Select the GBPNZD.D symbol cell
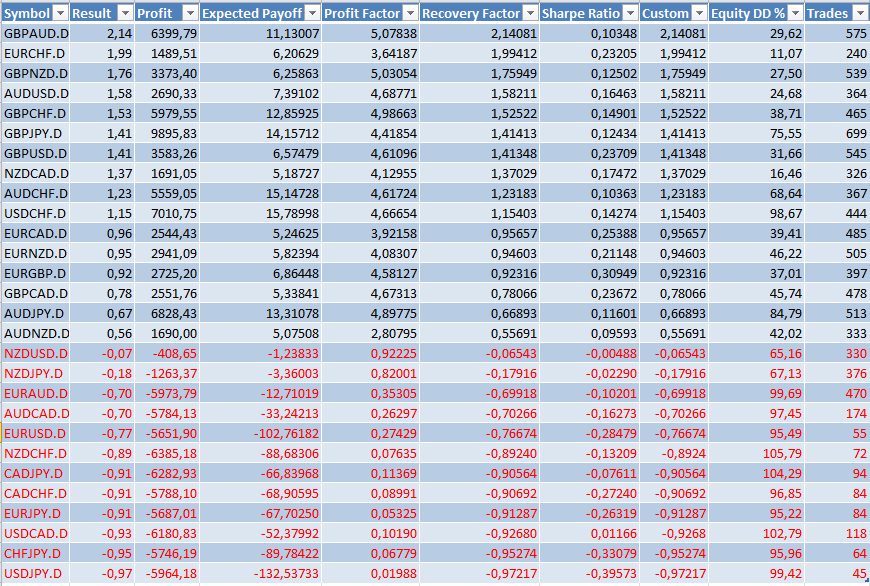 tap(35, 73)
